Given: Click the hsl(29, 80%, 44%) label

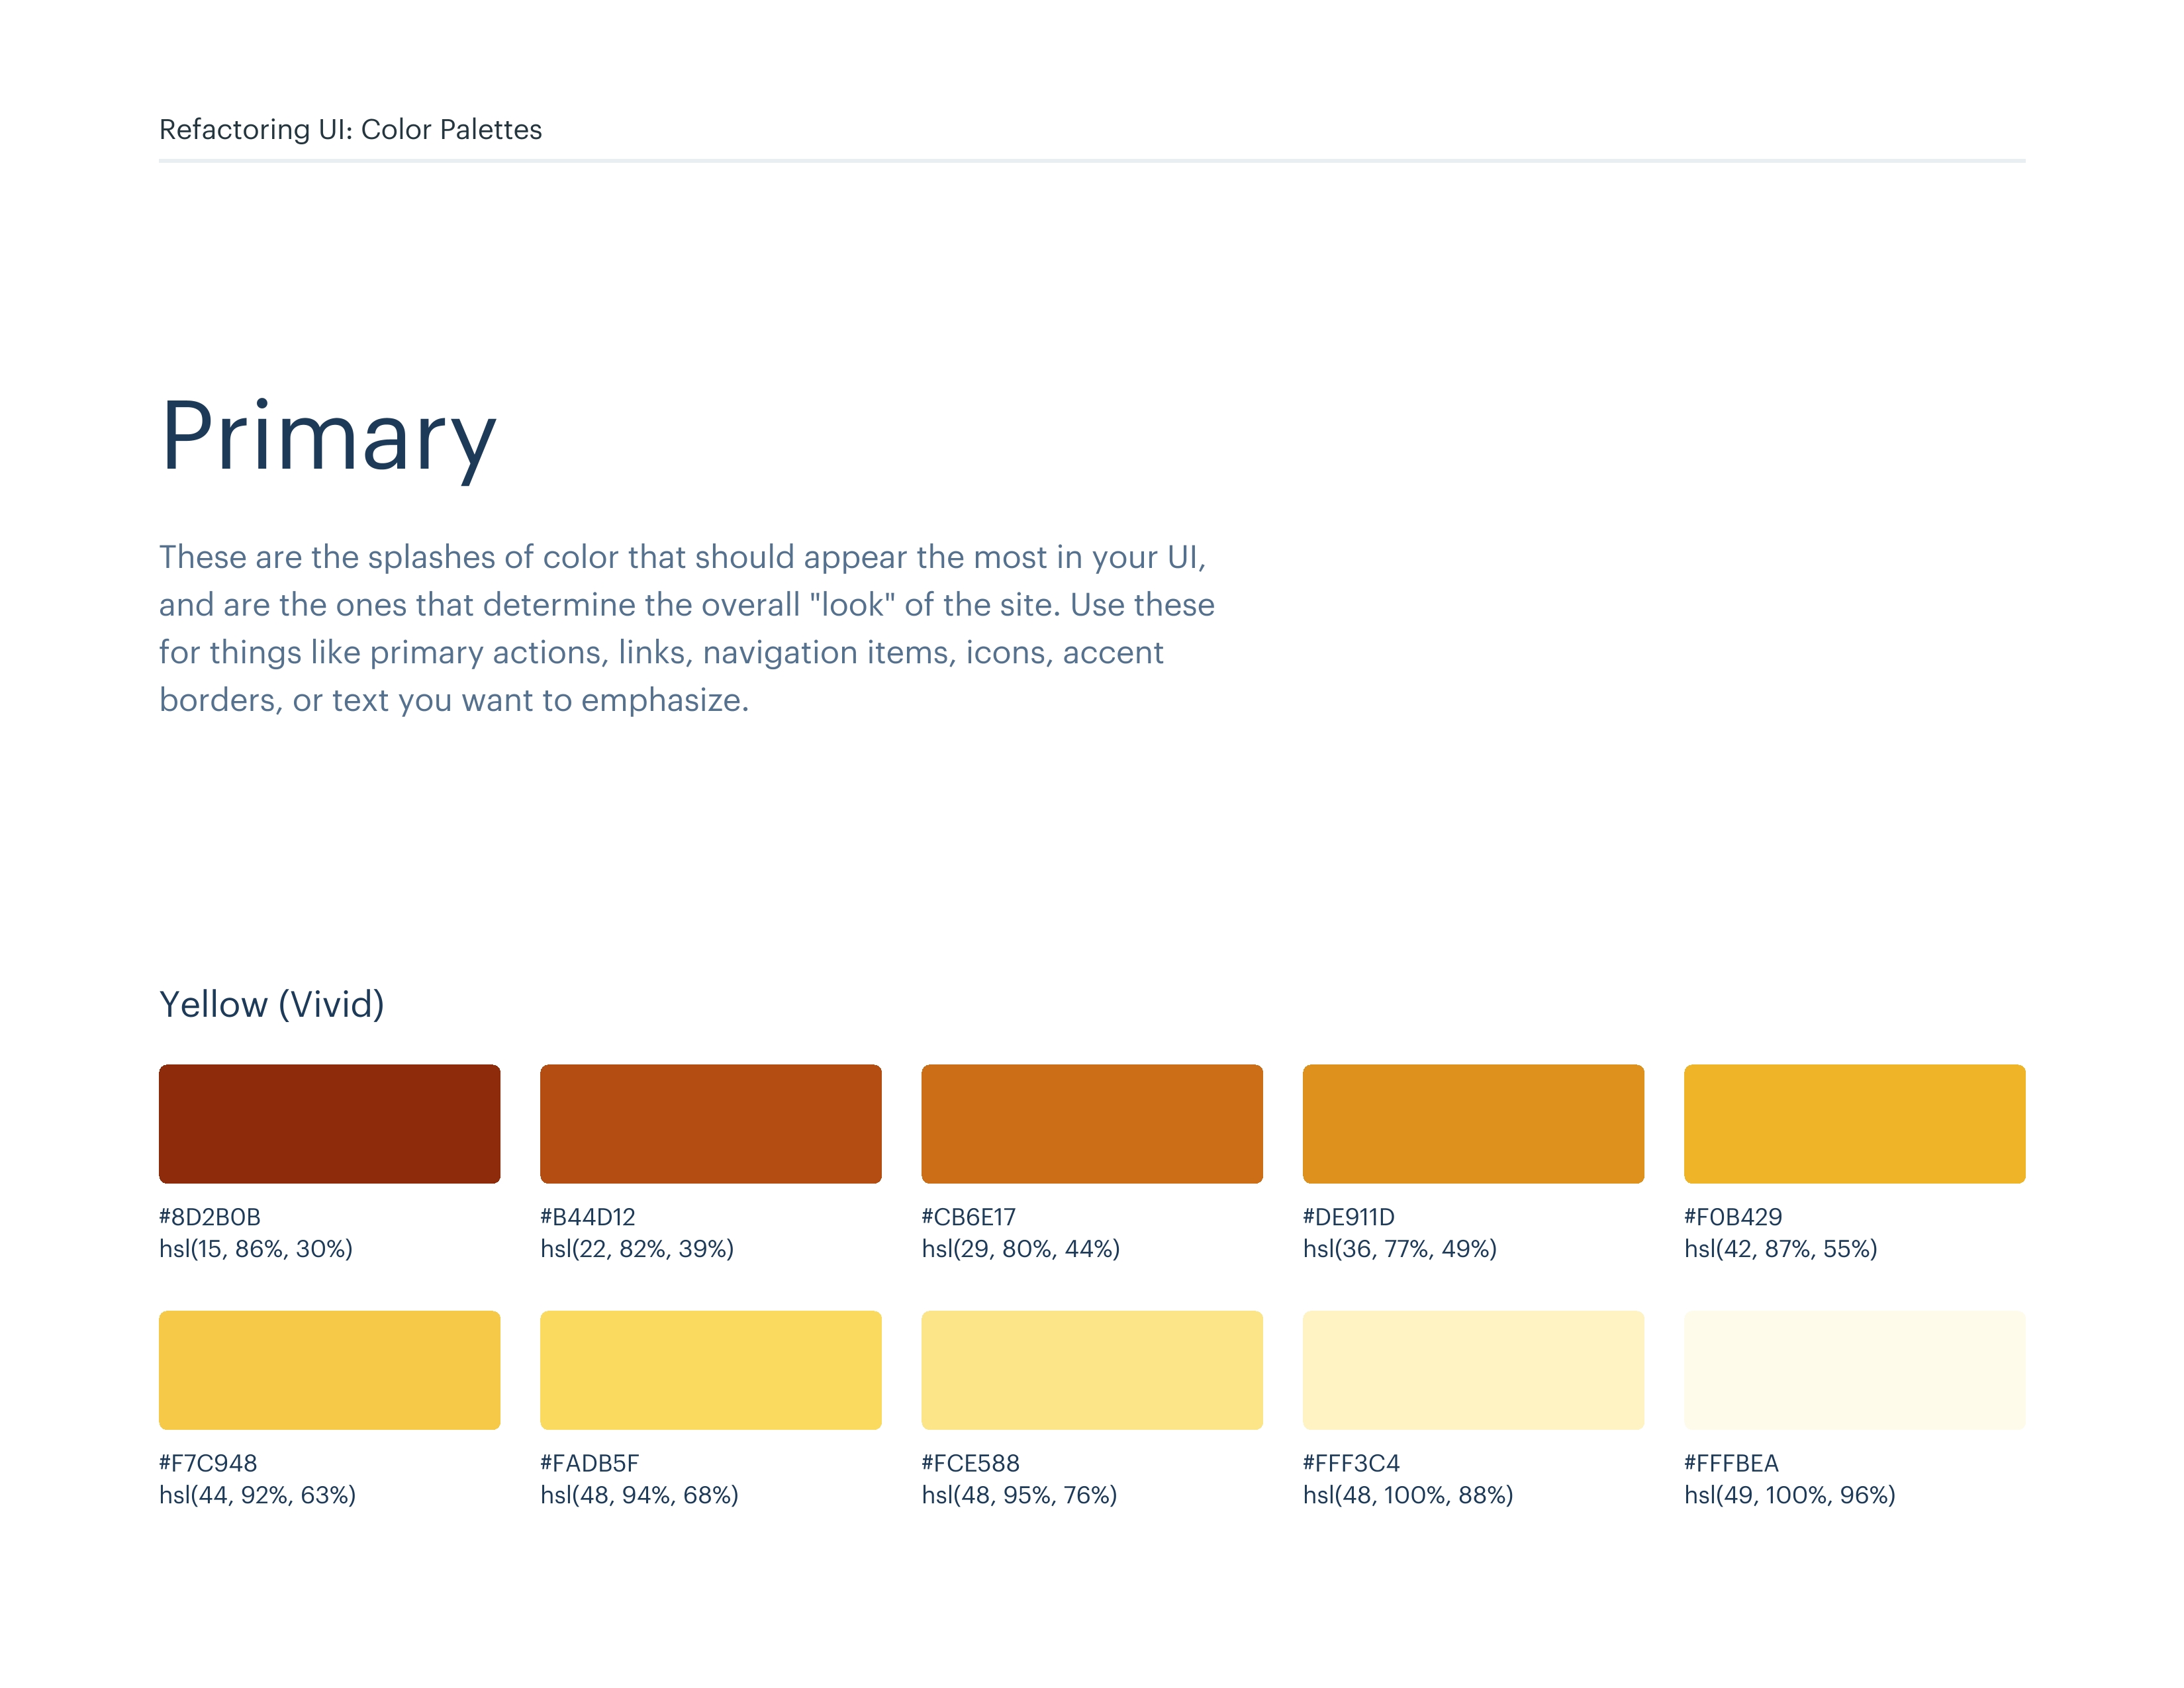Looking at the screenshot, I should coord(1020,1248).
